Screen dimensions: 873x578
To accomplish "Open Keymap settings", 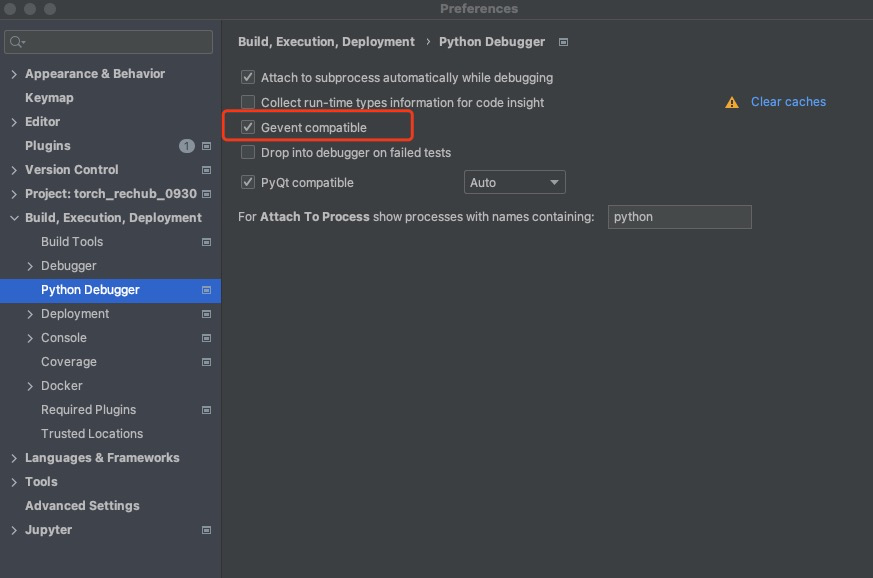I will point(49,97).
